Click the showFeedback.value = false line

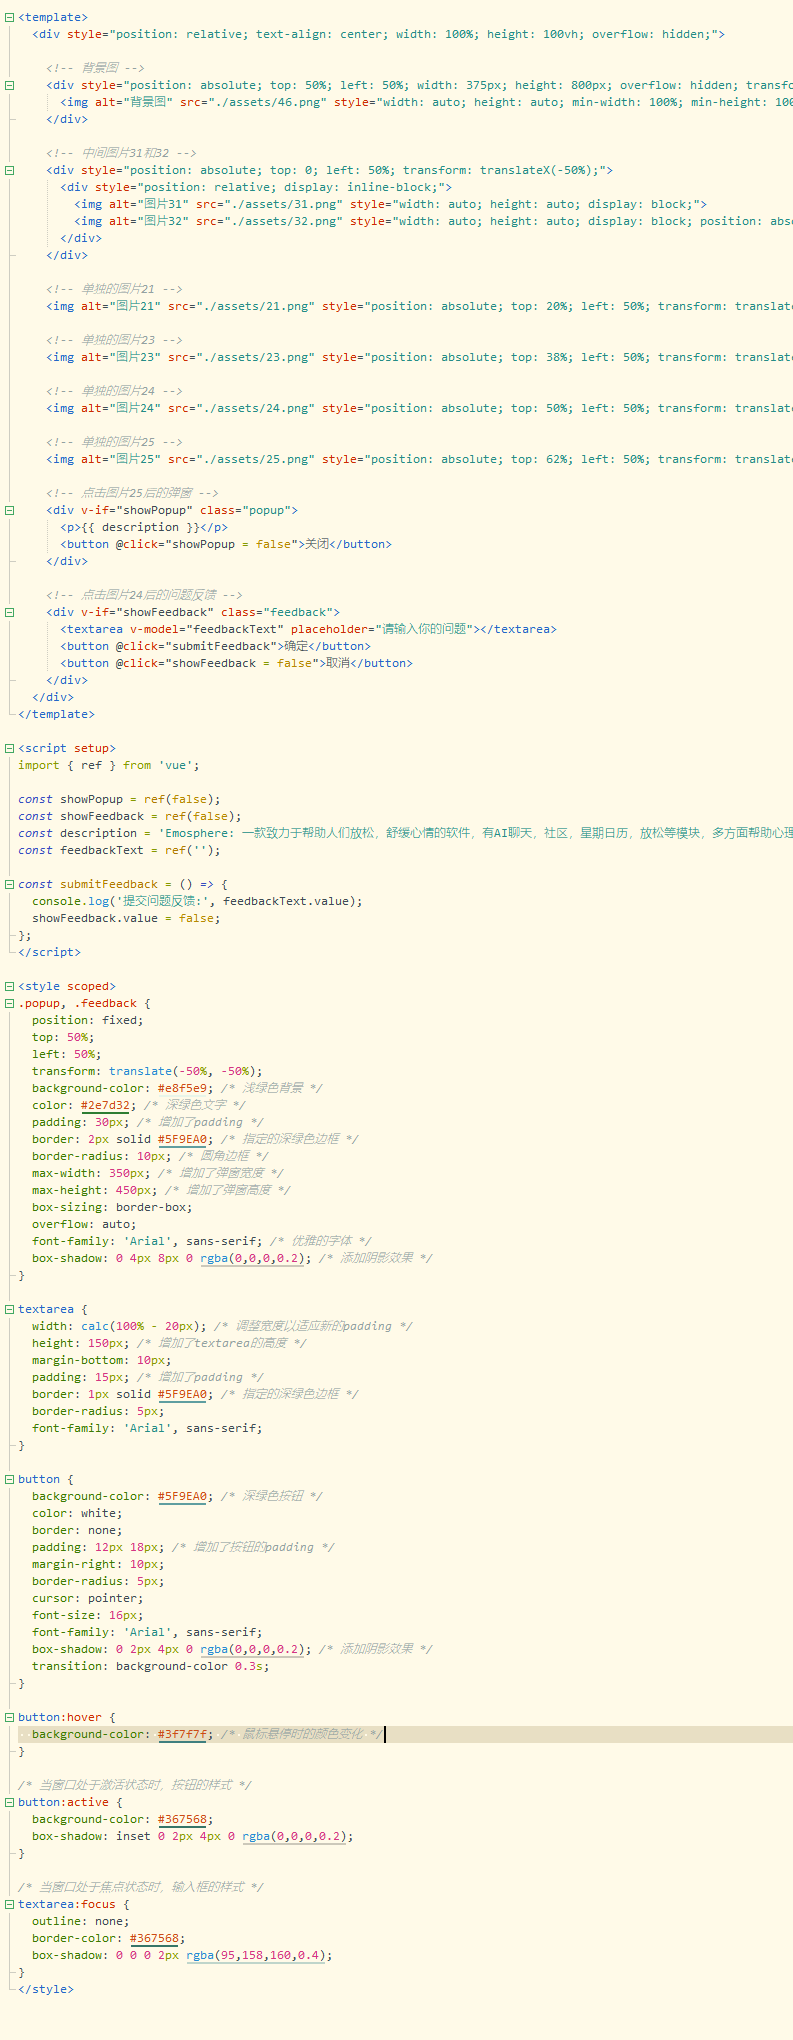126,918
